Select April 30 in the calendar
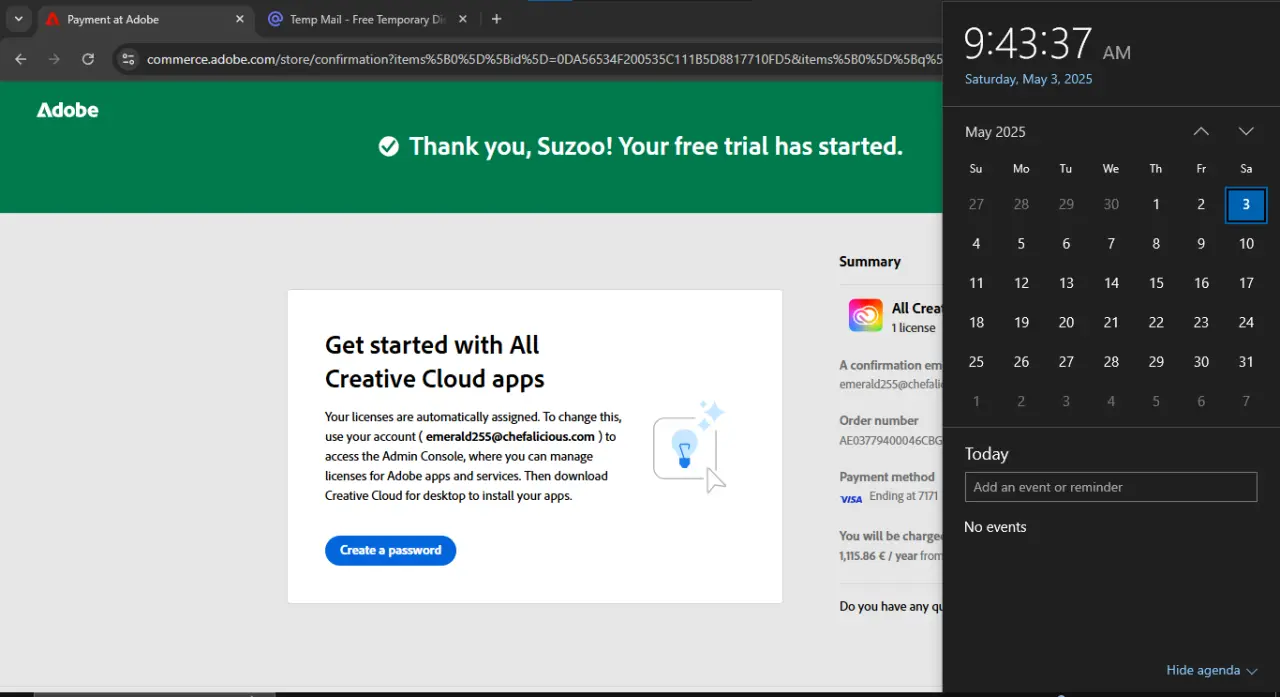This screenshot has height=697, width=1280. click(1111, 204)
